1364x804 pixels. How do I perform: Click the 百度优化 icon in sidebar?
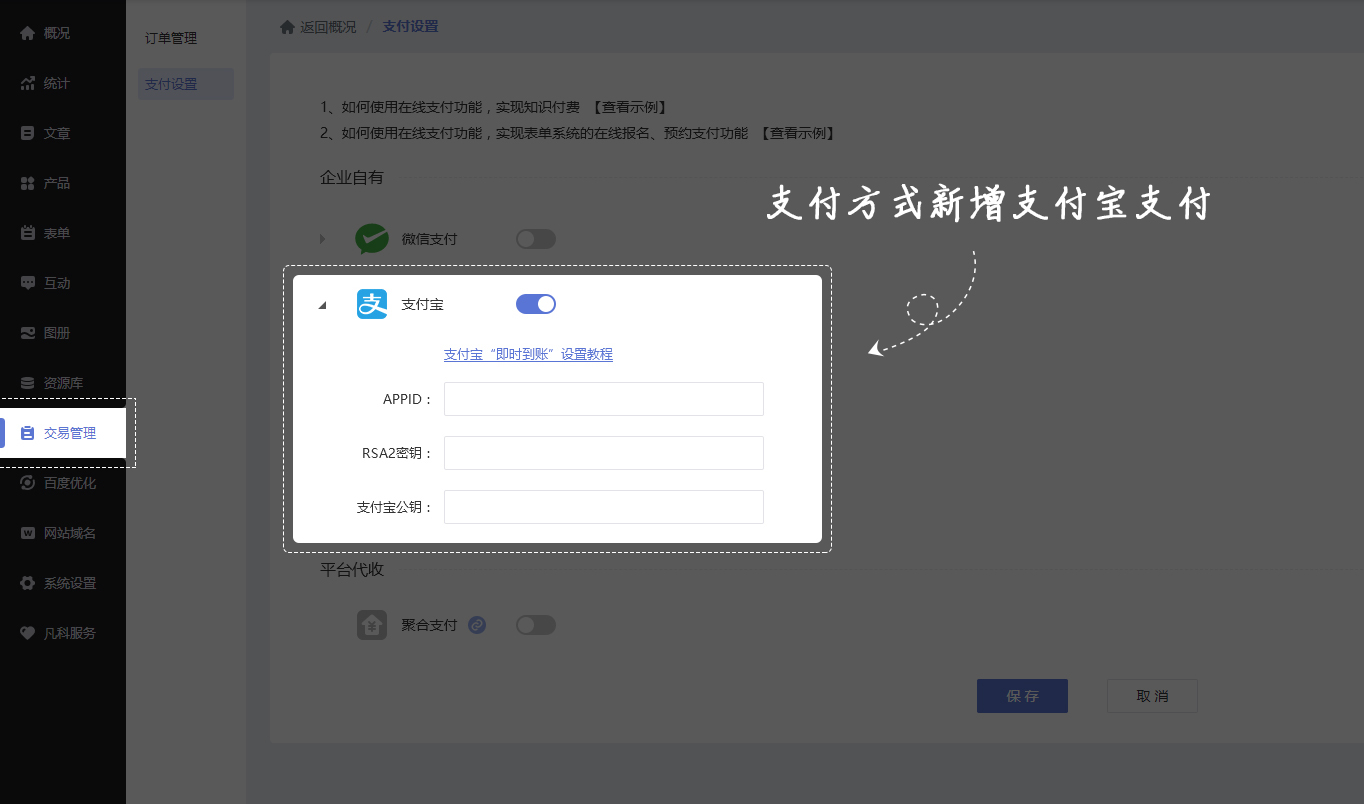[x=28, y=483]
